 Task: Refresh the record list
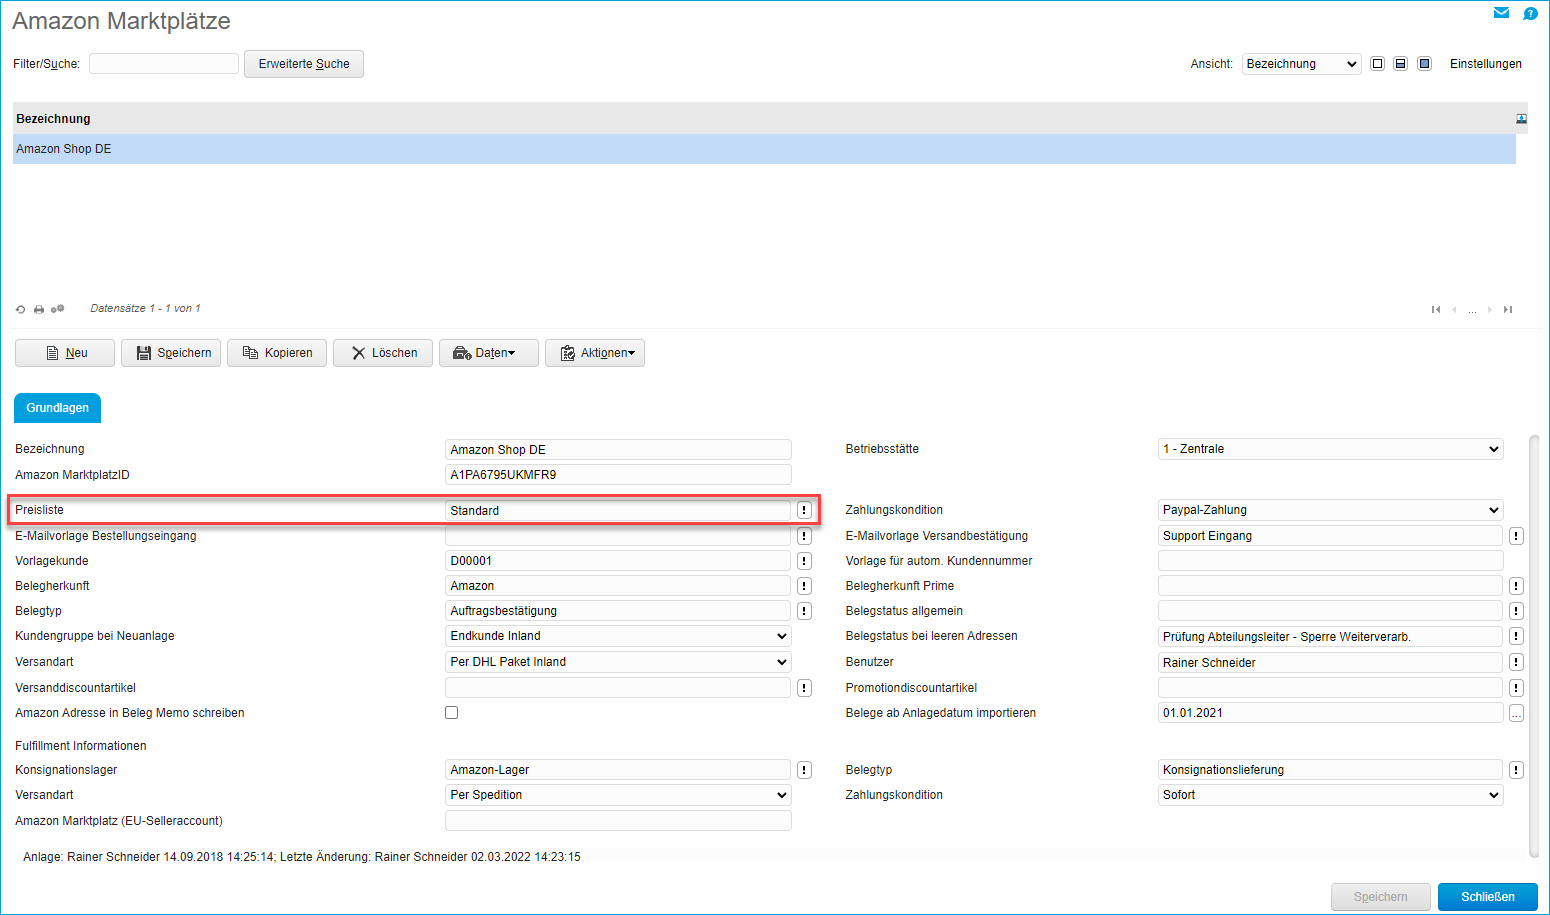click(x=20, y=309)
